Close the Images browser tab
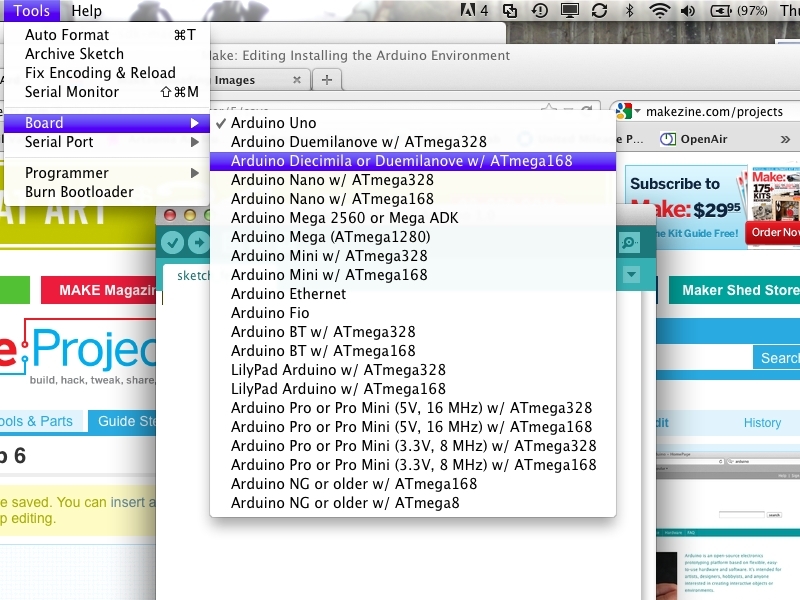800x600 pixels. tap(297, 80)
